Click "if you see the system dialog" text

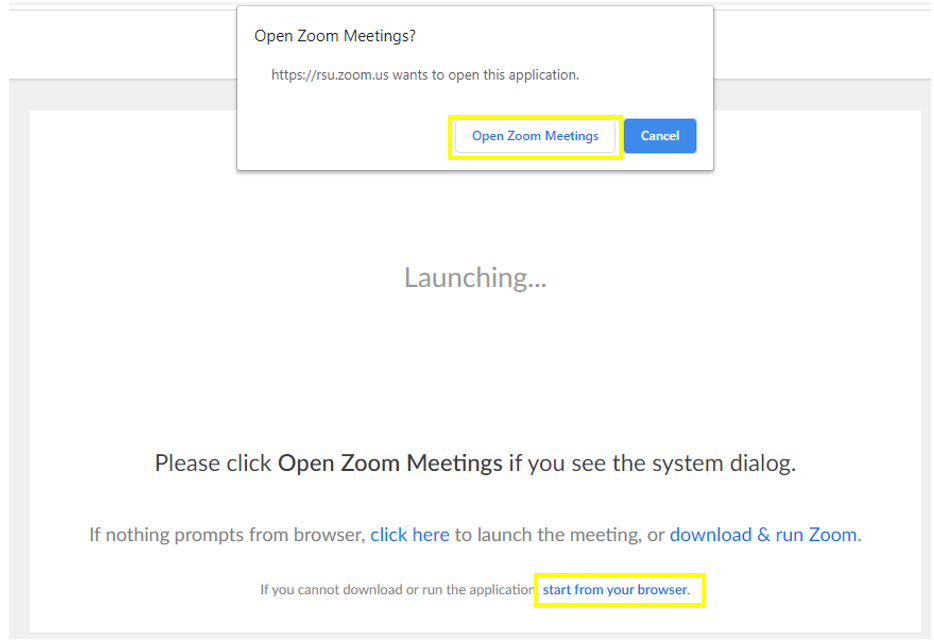(660, 464)
